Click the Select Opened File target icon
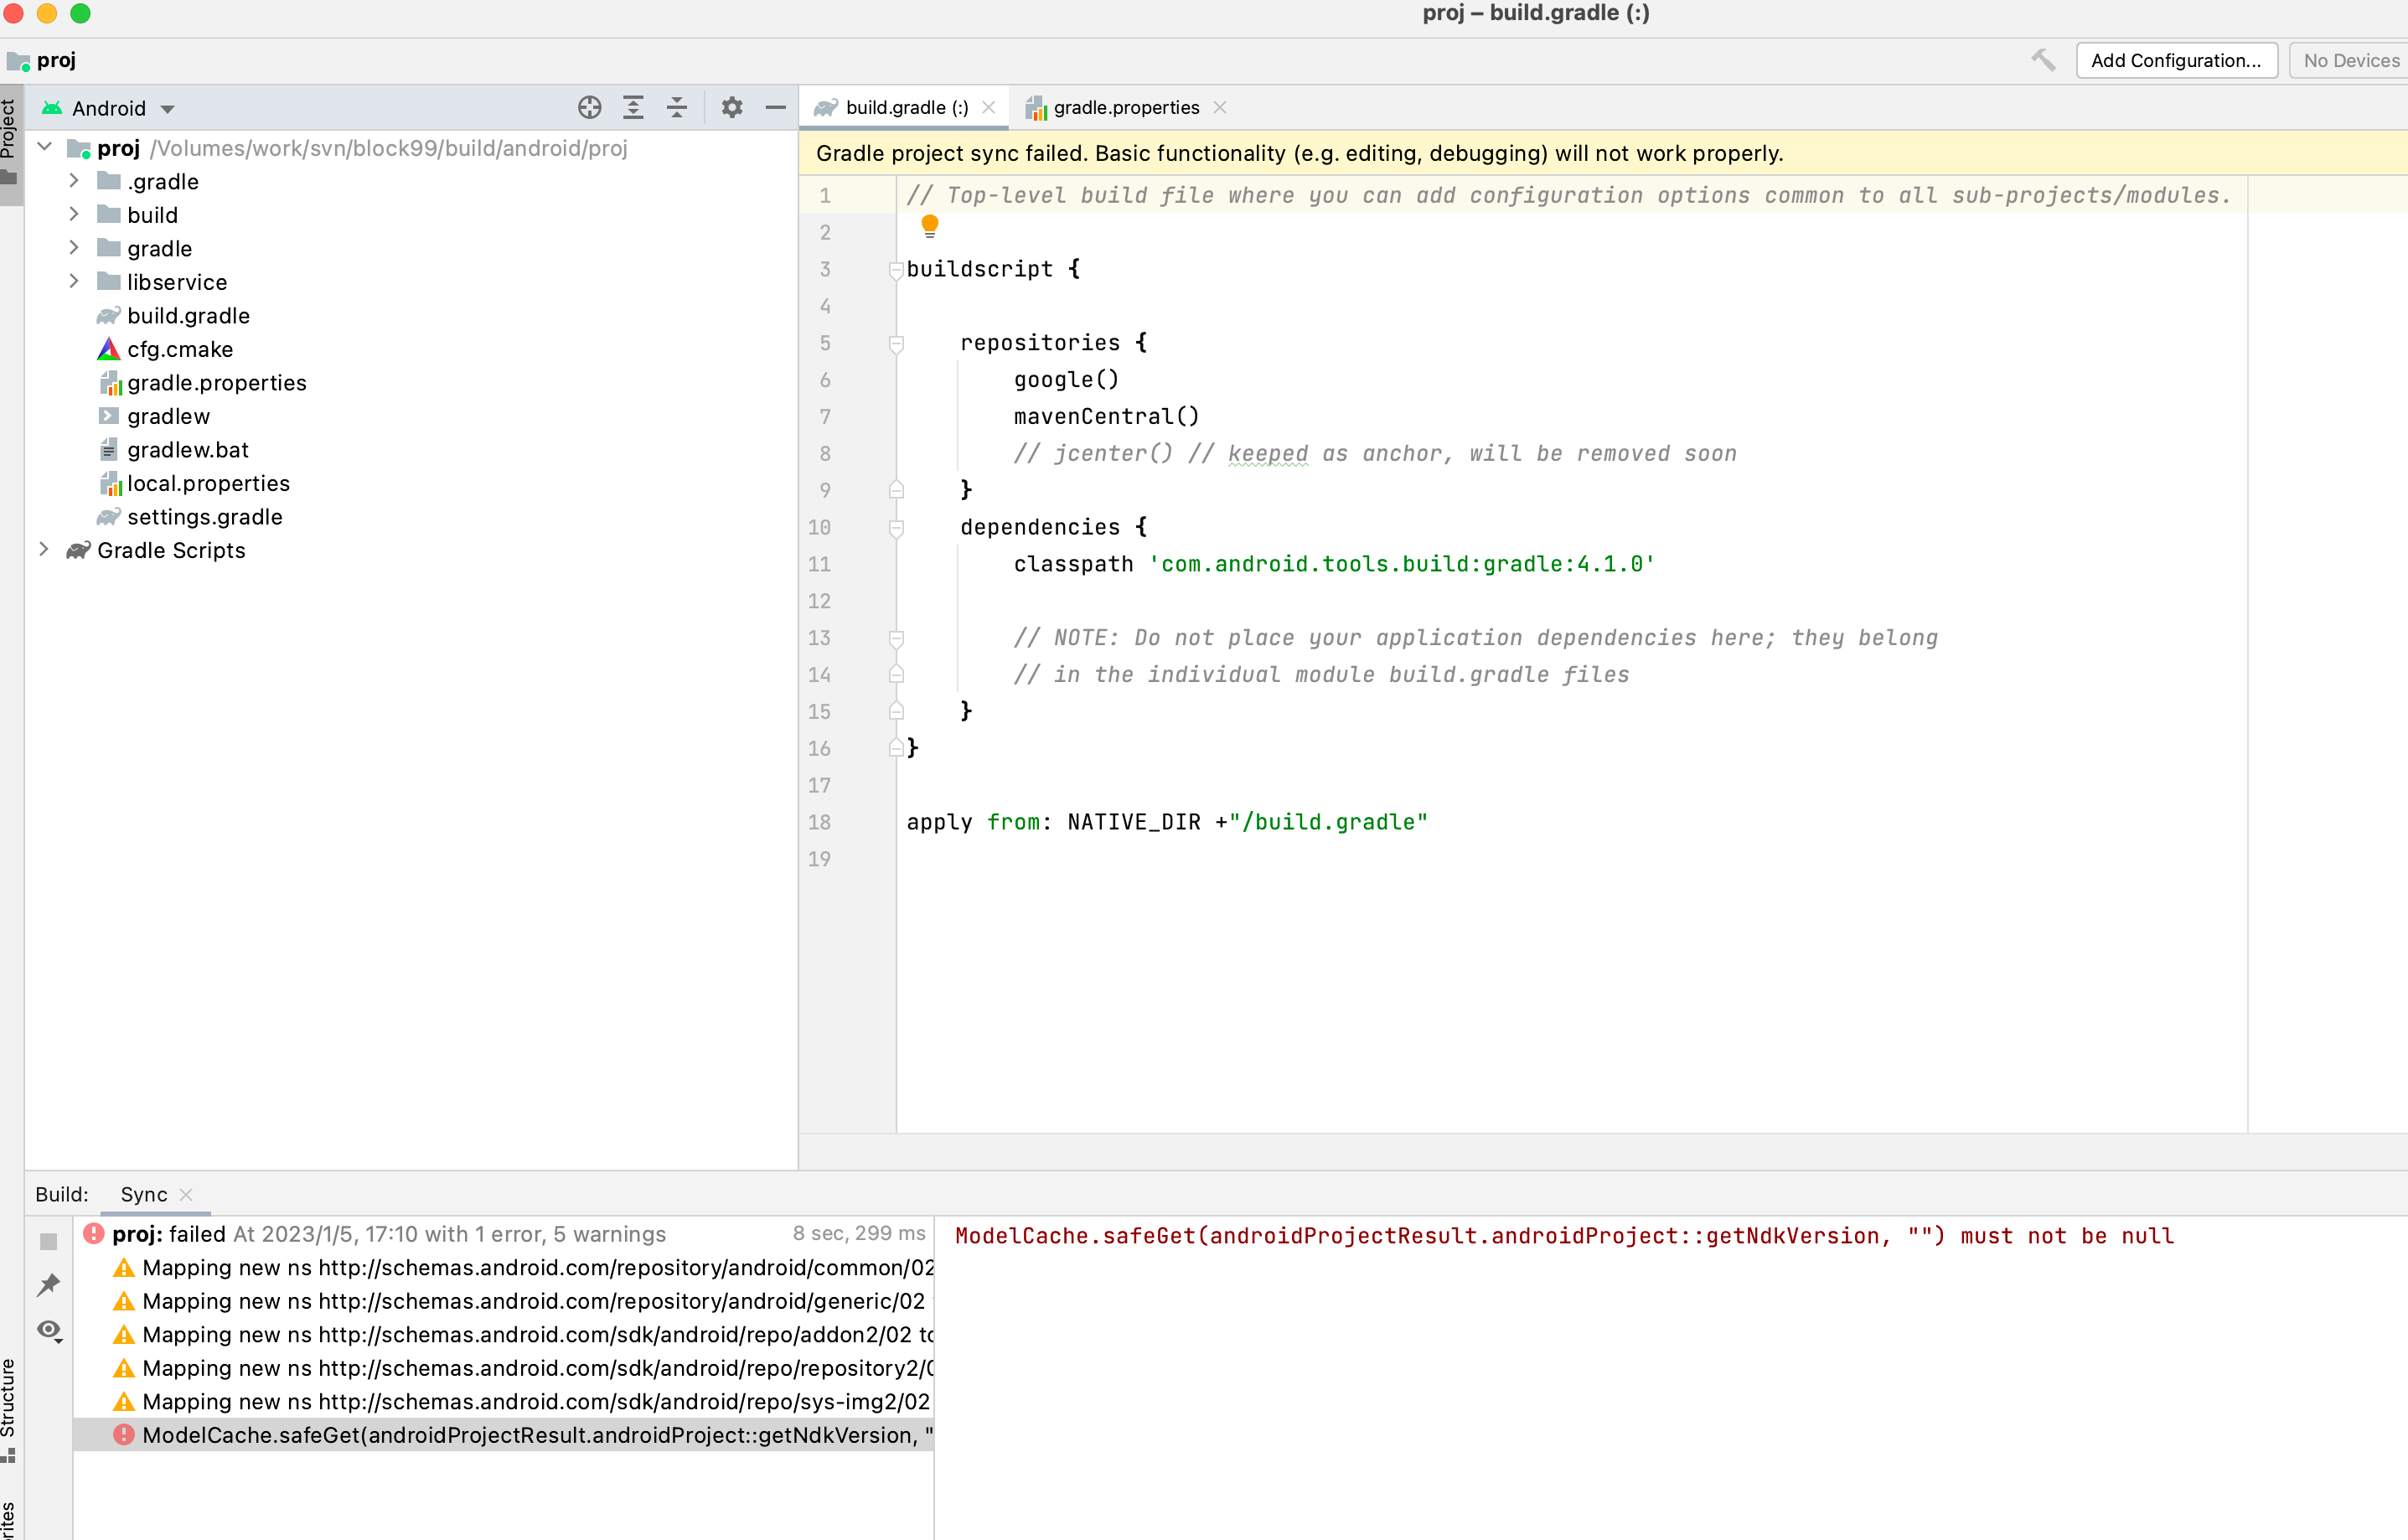The image size is (2408, 1540). click(589, 107)
